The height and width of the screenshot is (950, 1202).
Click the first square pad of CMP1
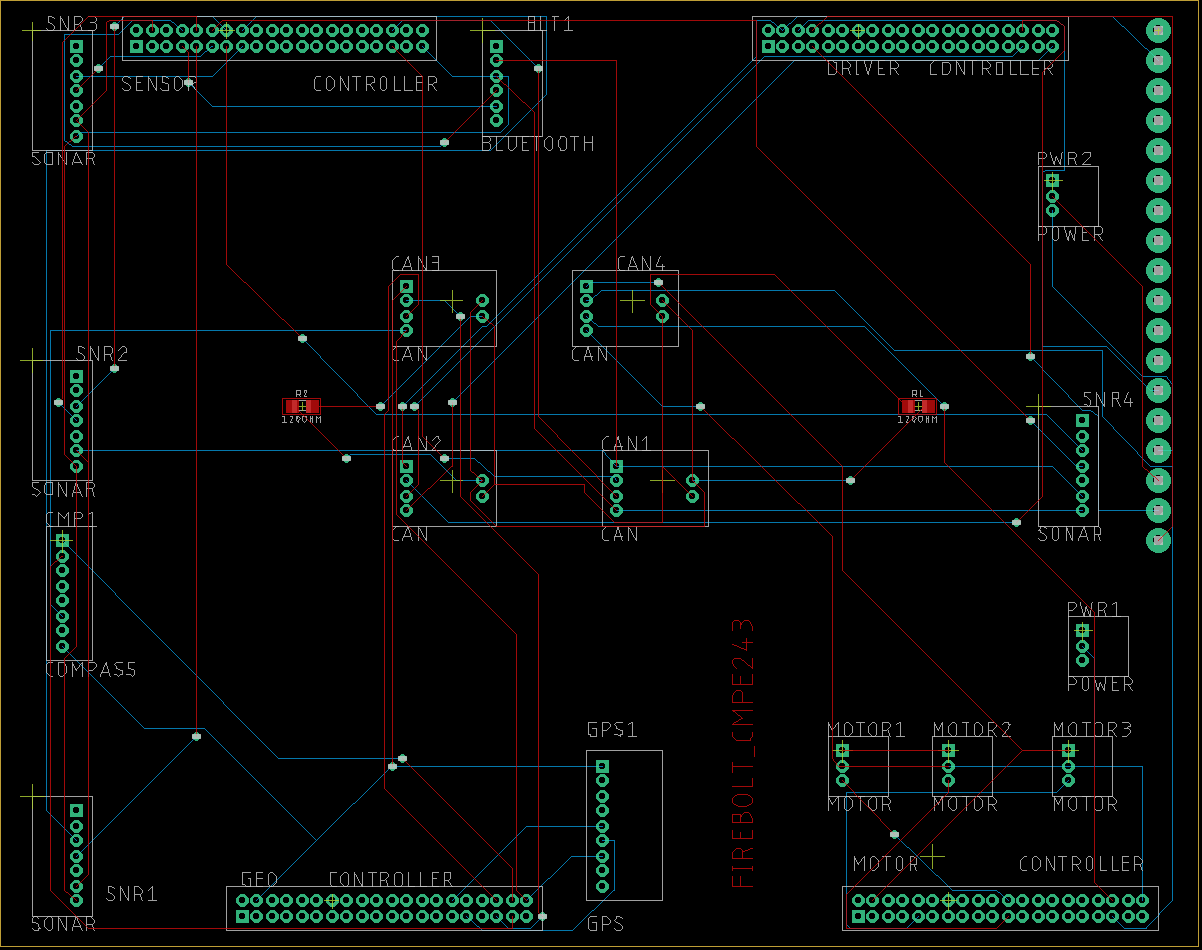click(62, 541)
